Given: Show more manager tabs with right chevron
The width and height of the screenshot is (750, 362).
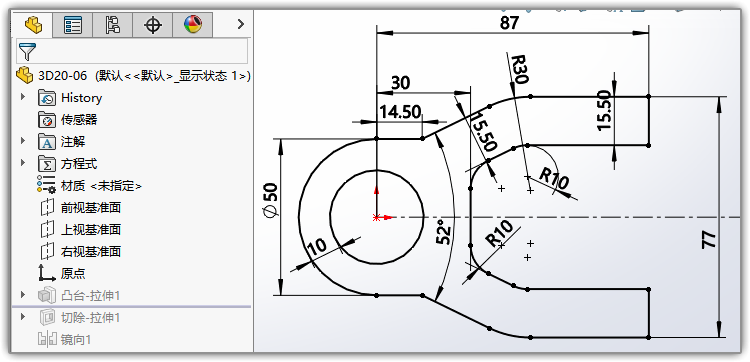Looking at the screenshot, I should (241, 24).
